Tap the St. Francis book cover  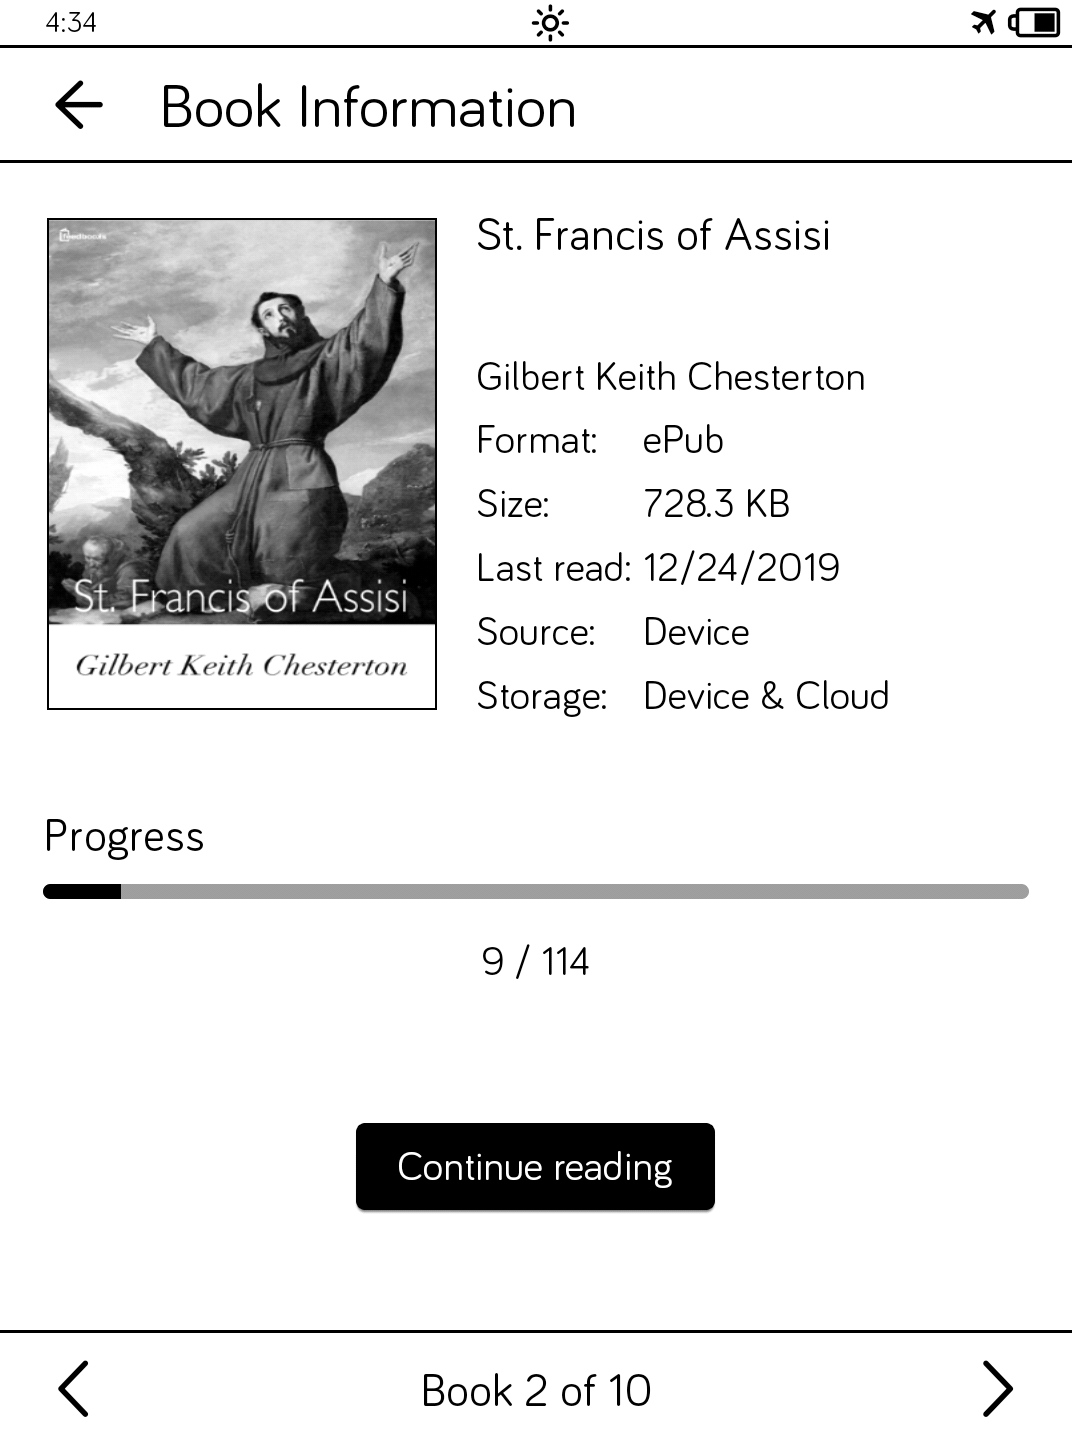(242, 464)
